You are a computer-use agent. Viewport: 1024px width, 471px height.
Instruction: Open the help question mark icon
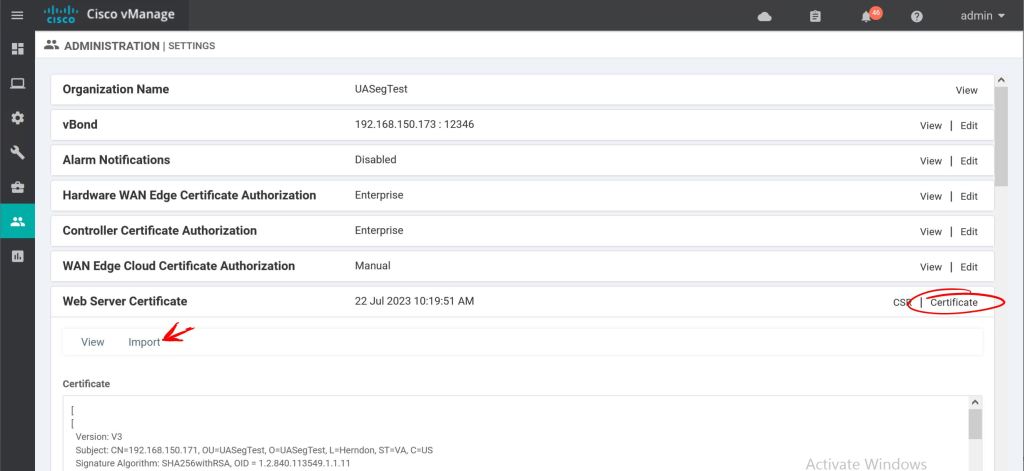click(x=917, y=16)
